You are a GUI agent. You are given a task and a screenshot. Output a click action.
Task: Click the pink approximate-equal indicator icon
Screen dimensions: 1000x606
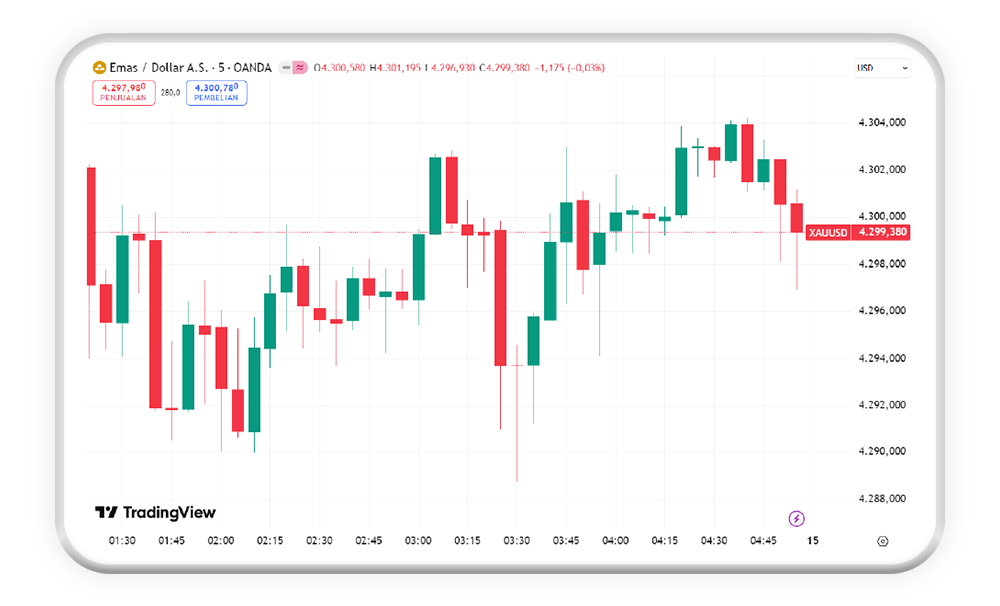pyautogui.click(x=299, y=68)
